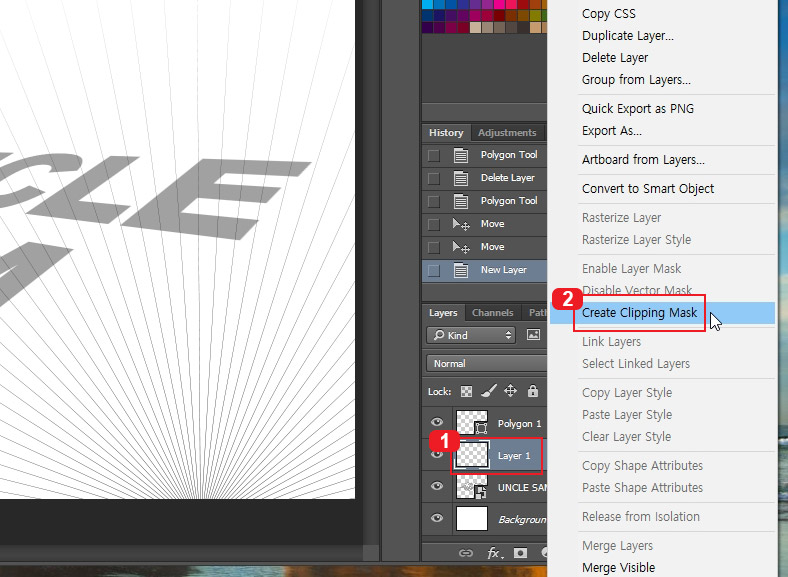Pick the magenta-pink swatch
Viewport: 788px width, 577px height.
[x=499, y=5]
